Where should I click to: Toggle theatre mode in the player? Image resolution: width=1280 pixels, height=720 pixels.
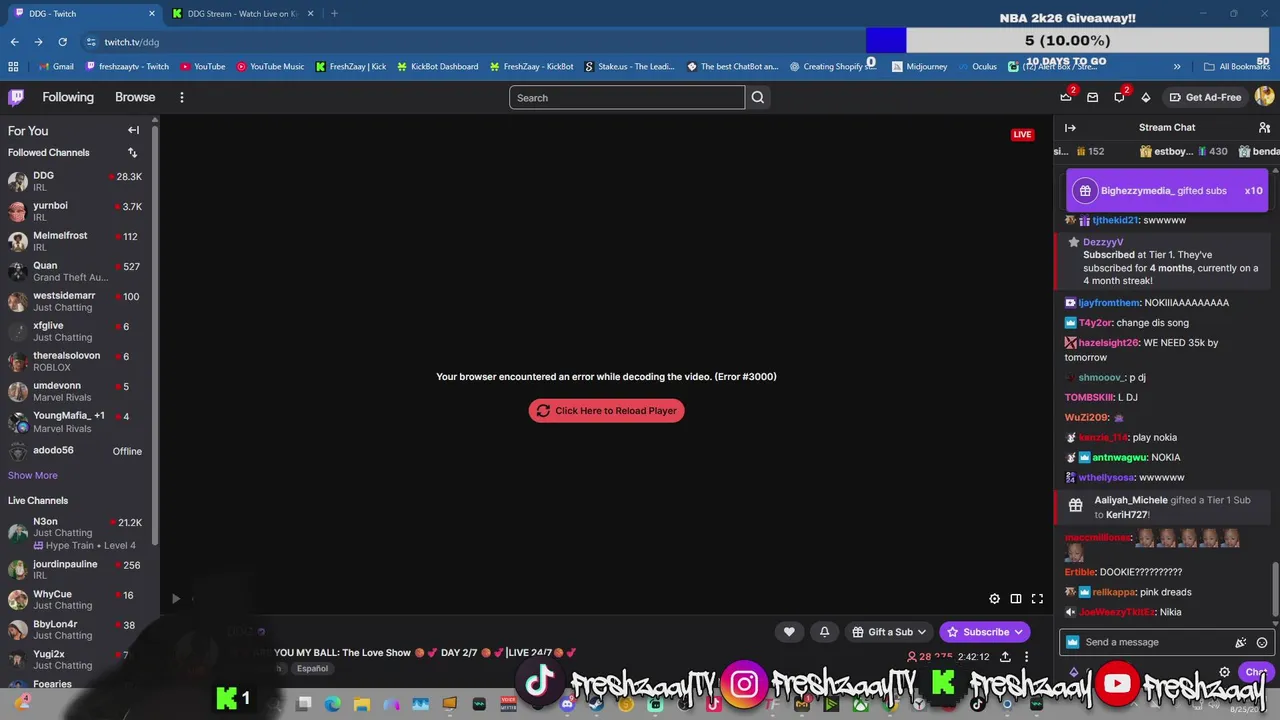click(x=1016, y=599)
